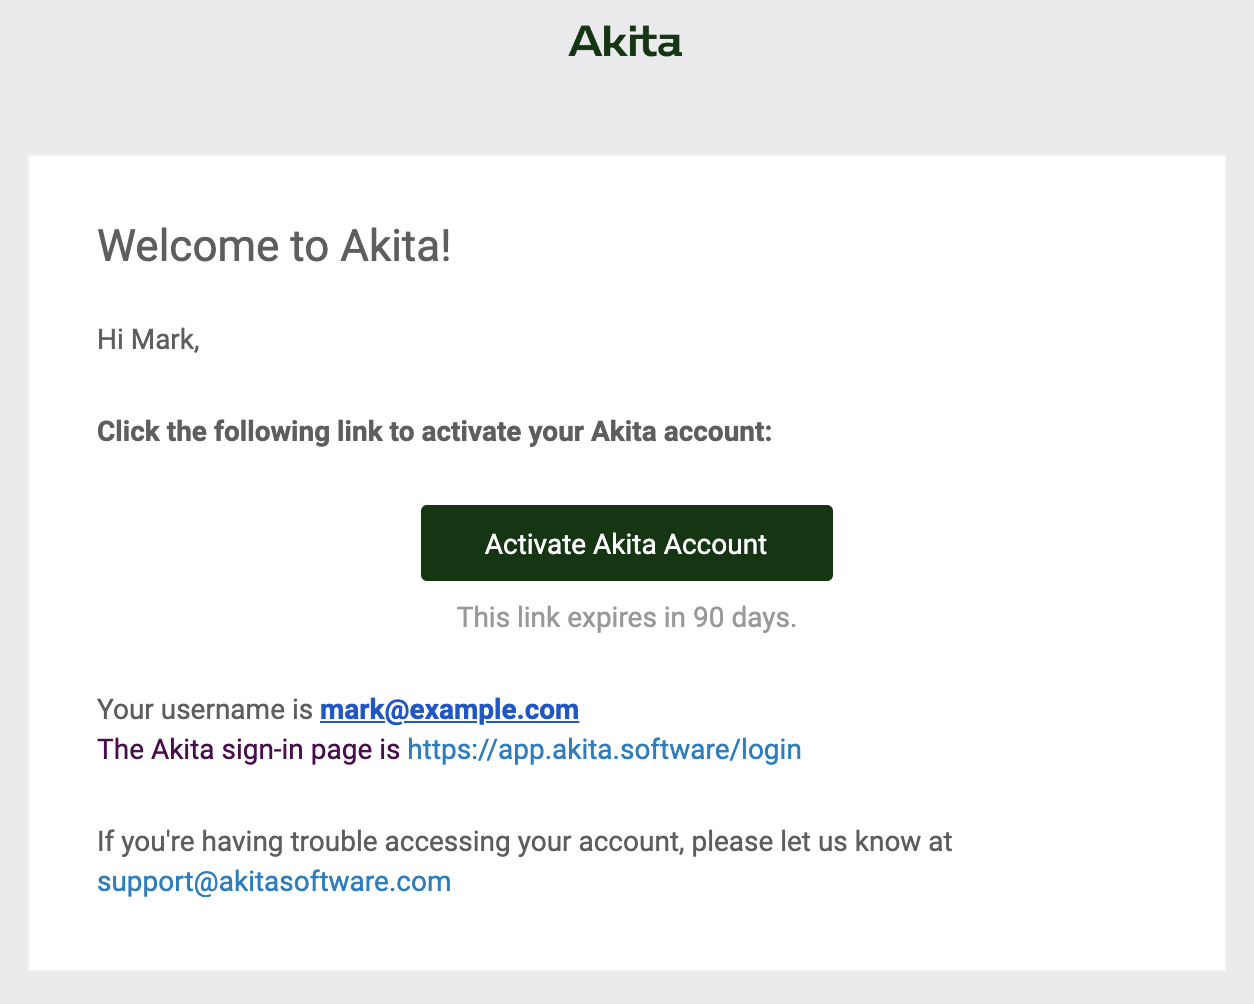Email support@akitasoftware.com via the link
The height and width of the screenshot is (1004, 1254).
274,882
